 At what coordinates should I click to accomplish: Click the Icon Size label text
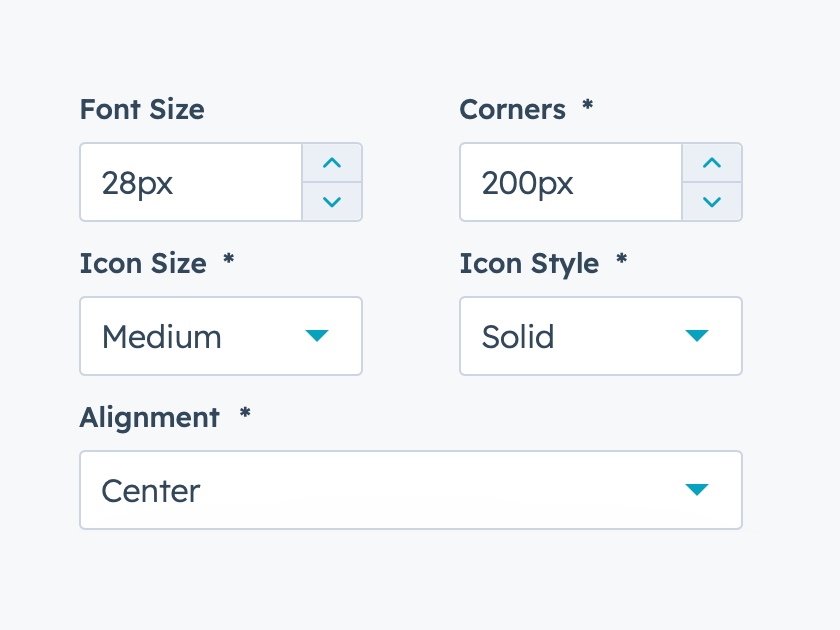click(x=143, y=263)
